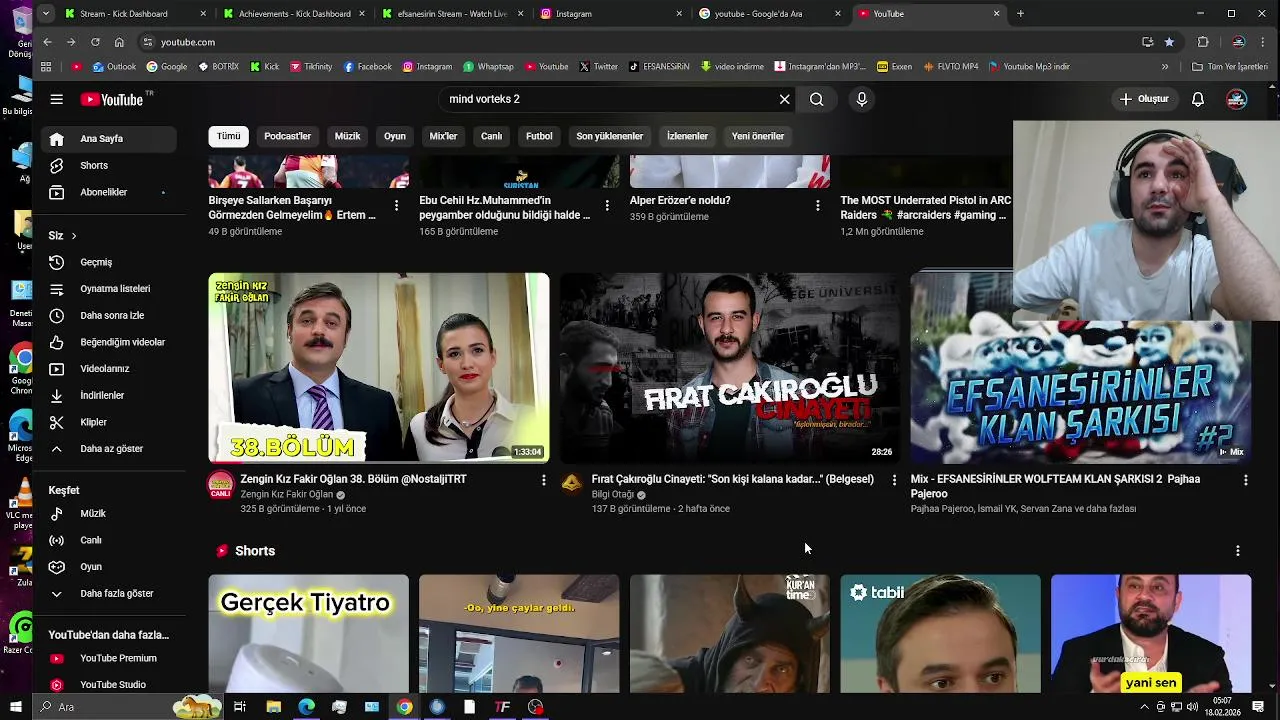The width and height of the screenshot is (1280, 720).
Task: Open Canlı under Keşfet
Action: [x=109, y=540]
